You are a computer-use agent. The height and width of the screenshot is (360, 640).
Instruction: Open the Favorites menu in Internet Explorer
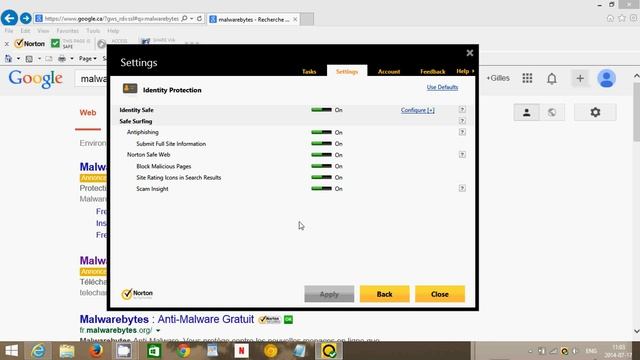tap(67, 31)
